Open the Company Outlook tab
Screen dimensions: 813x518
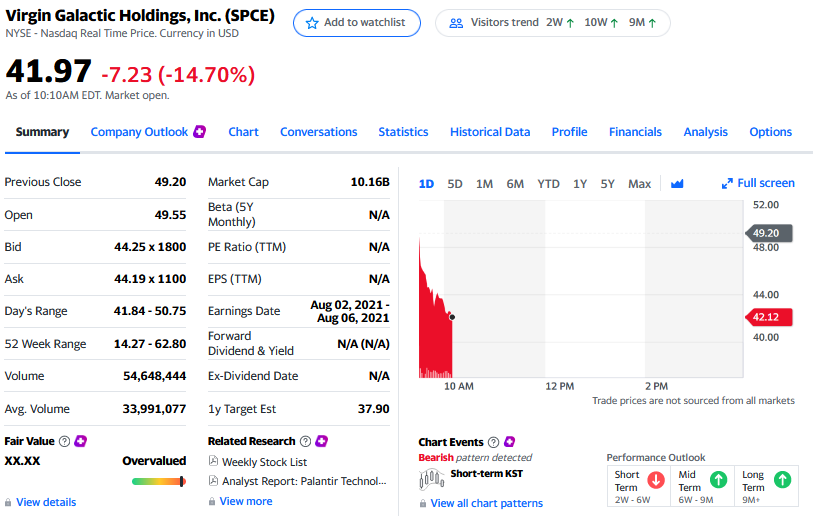(x=139, y=132)
